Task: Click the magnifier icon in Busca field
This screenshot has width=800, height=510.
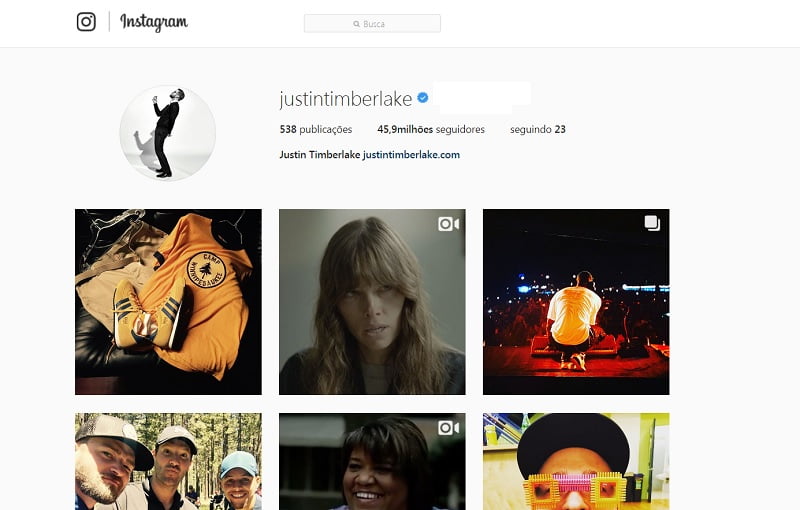Action: pyautogui.click(x=357, y=24)
